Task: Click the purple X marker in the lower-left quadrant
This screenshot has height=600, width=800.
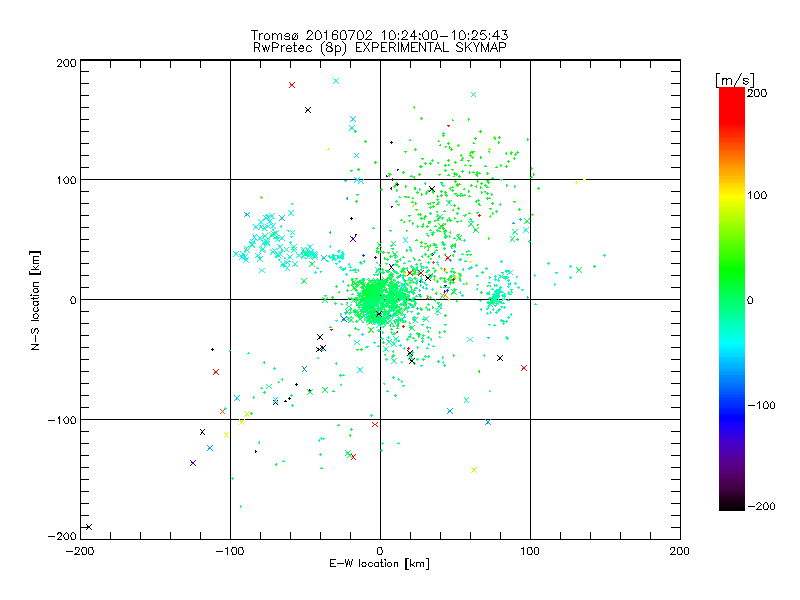Action: click(193, 463)
